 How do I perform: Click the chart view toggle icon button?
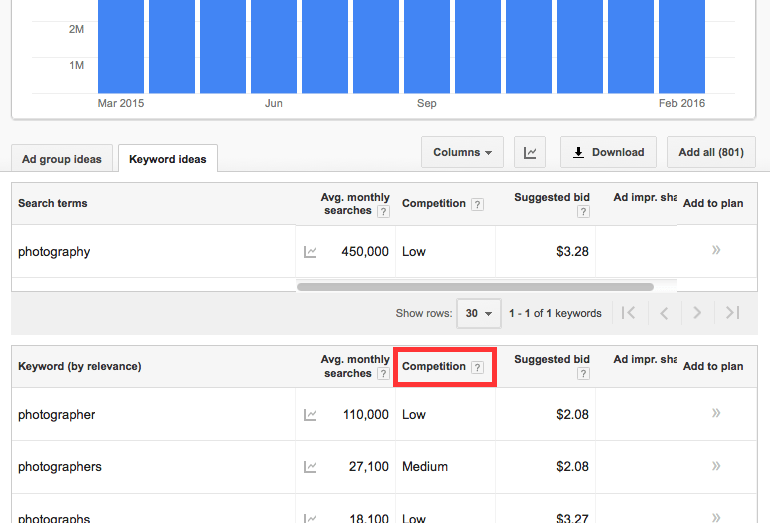[x=530, y=153]
